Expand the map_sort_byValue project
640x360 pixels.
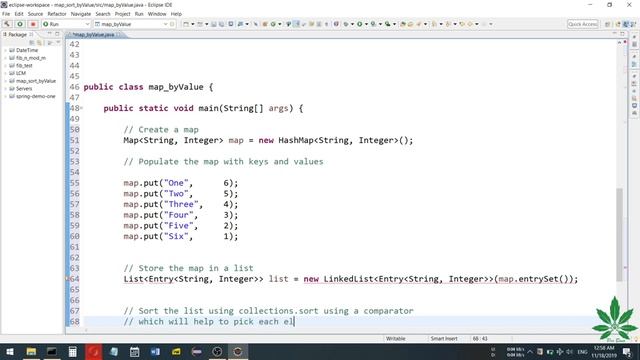pyautogui.click(x=6, y=81)
